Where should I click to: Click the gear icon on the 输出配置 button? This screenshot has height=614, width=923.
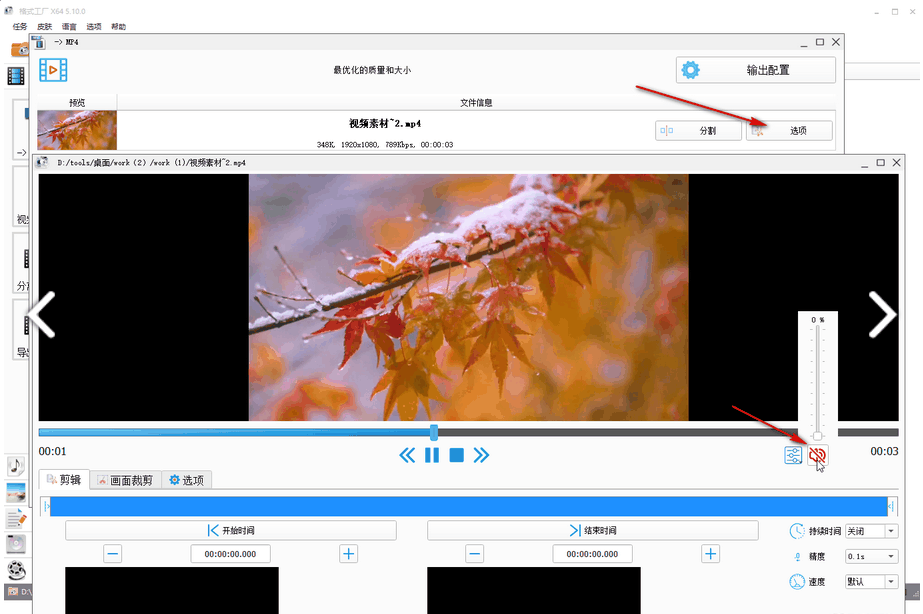689,70
